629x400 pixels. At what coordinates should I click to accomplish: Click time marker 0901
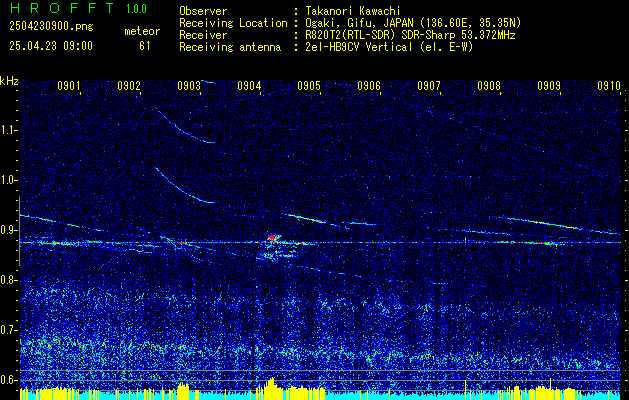(x=69, y=85)
